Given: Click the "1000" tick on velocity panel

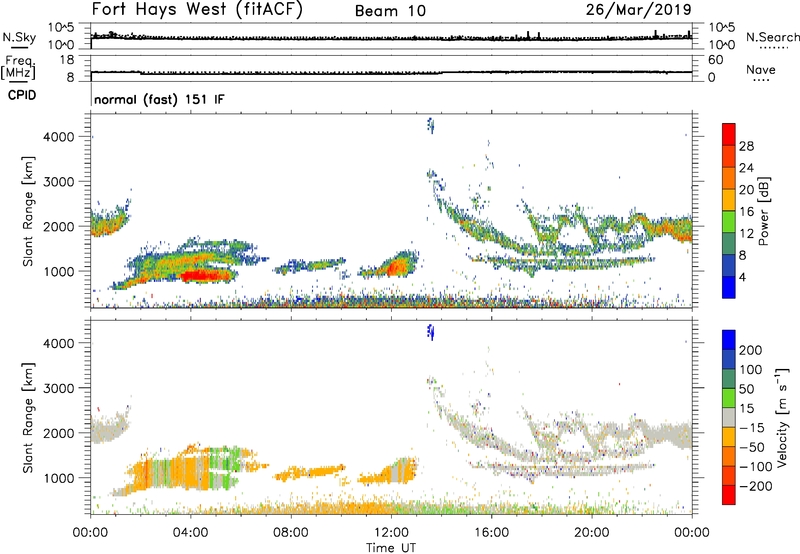Looking at the screenshot, I should (x=59, y=478).
